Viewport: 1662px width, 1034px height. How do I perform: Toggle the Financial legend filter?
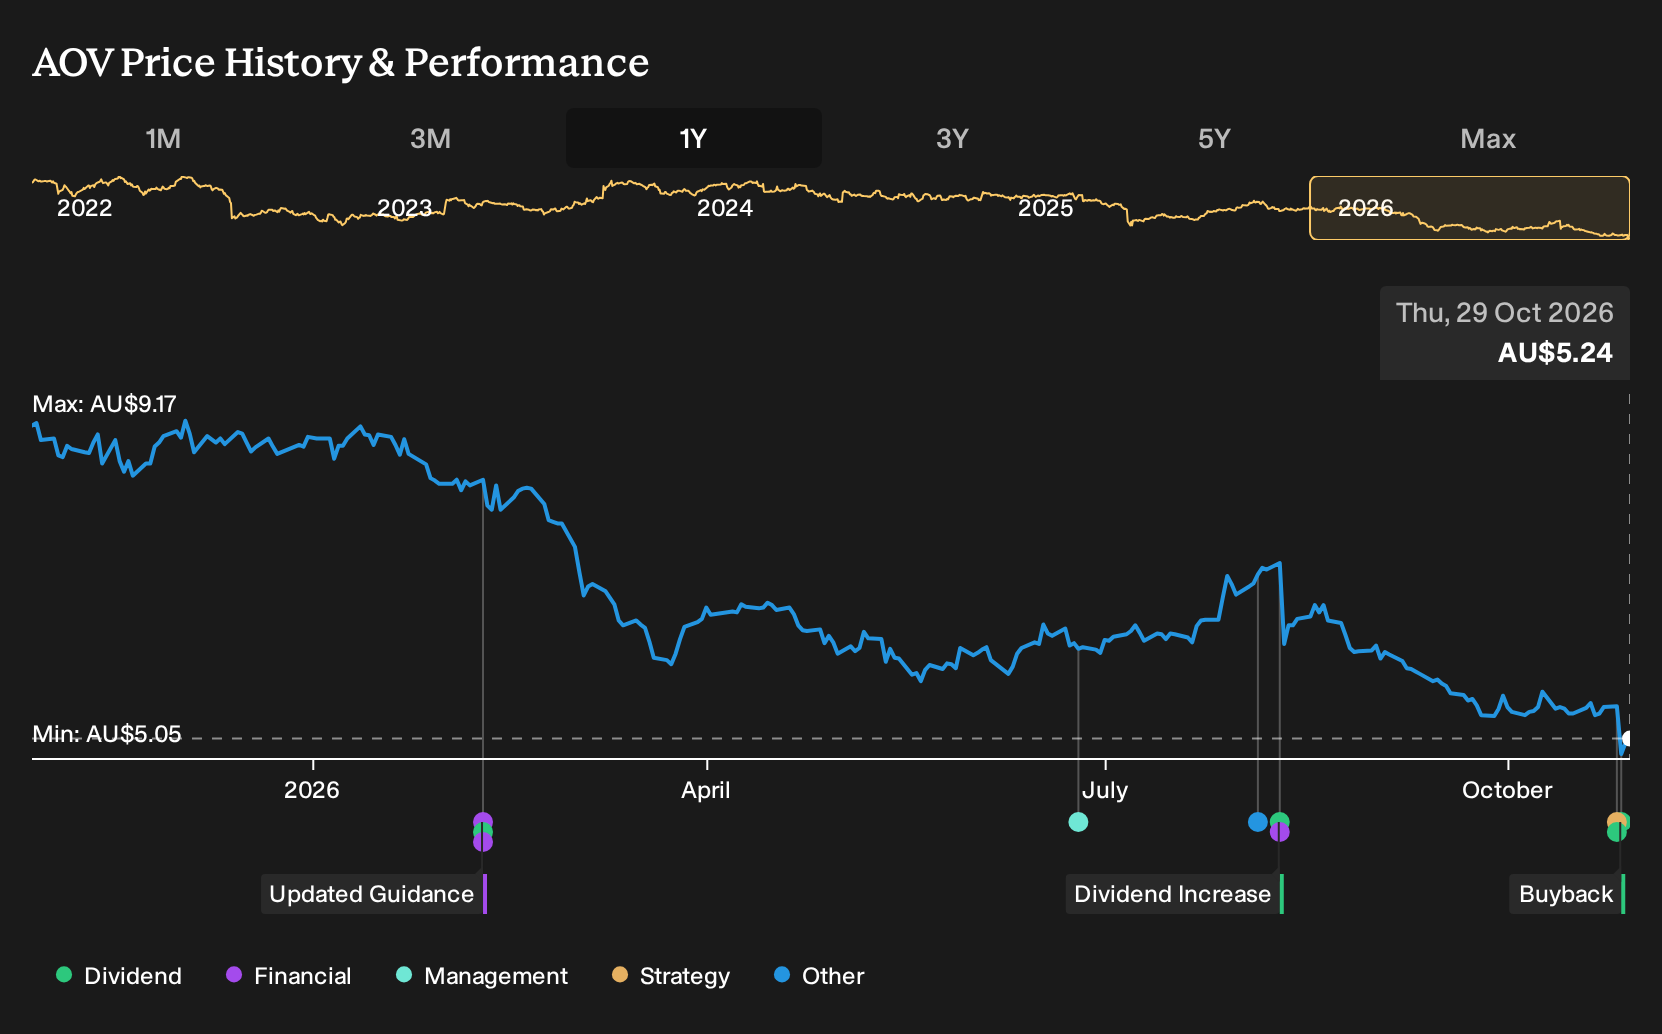point(288,976)
